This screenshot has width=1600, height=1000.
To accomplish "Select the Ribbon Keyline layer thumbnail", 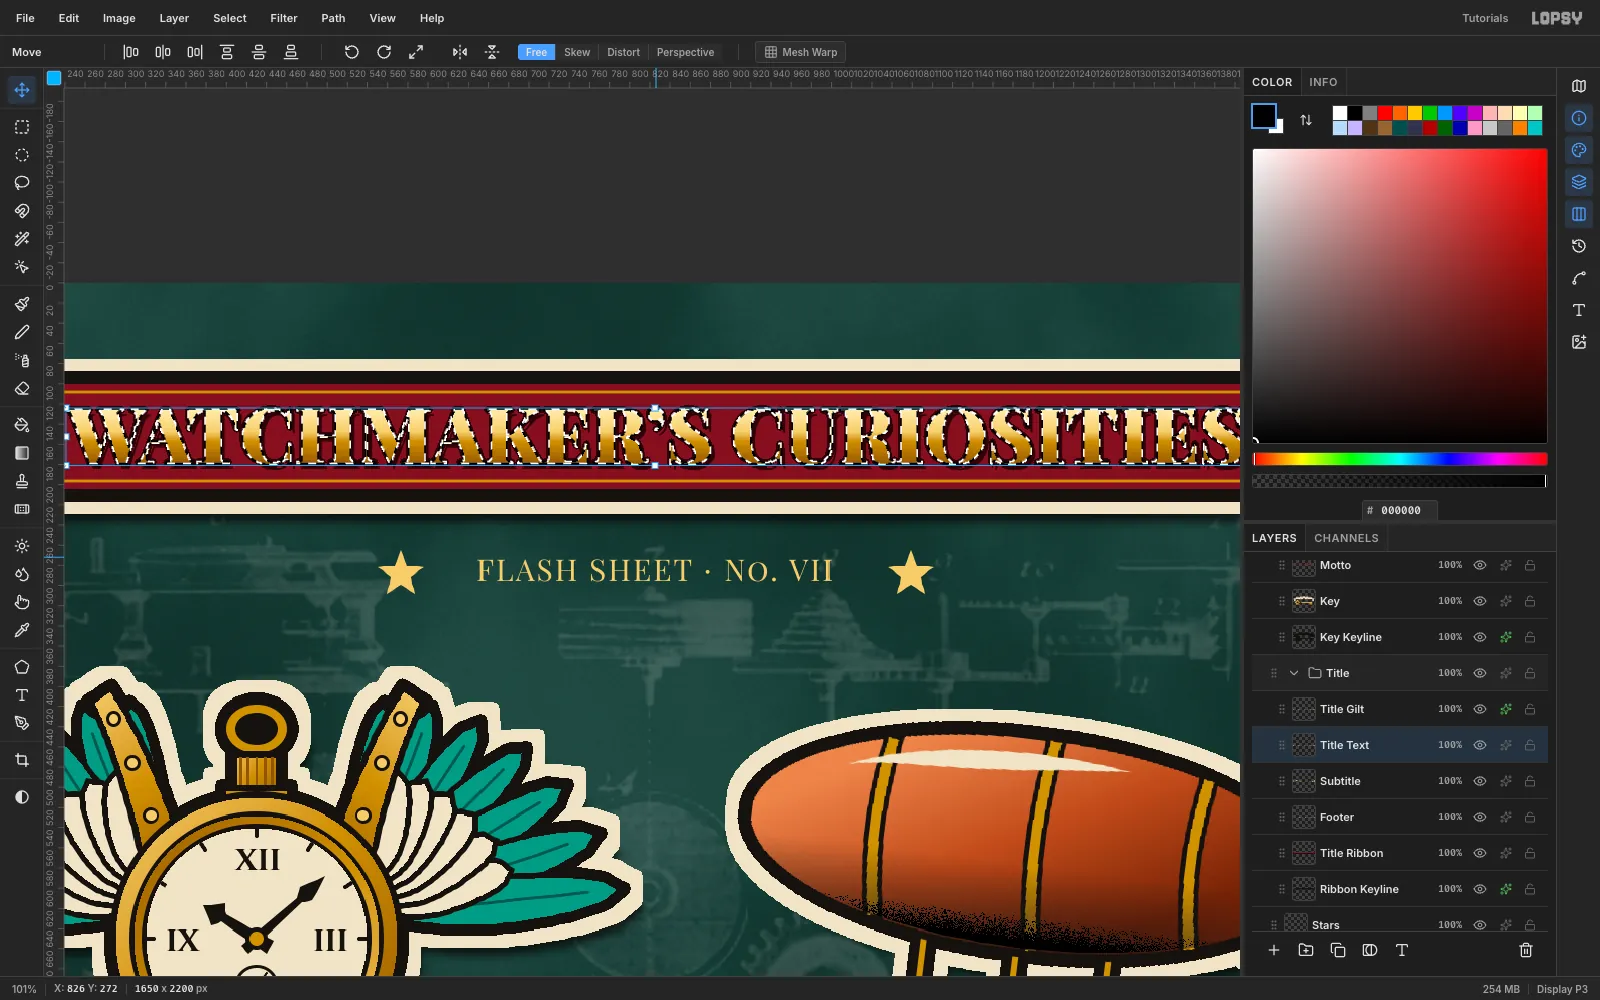I will pos(1304,889).
